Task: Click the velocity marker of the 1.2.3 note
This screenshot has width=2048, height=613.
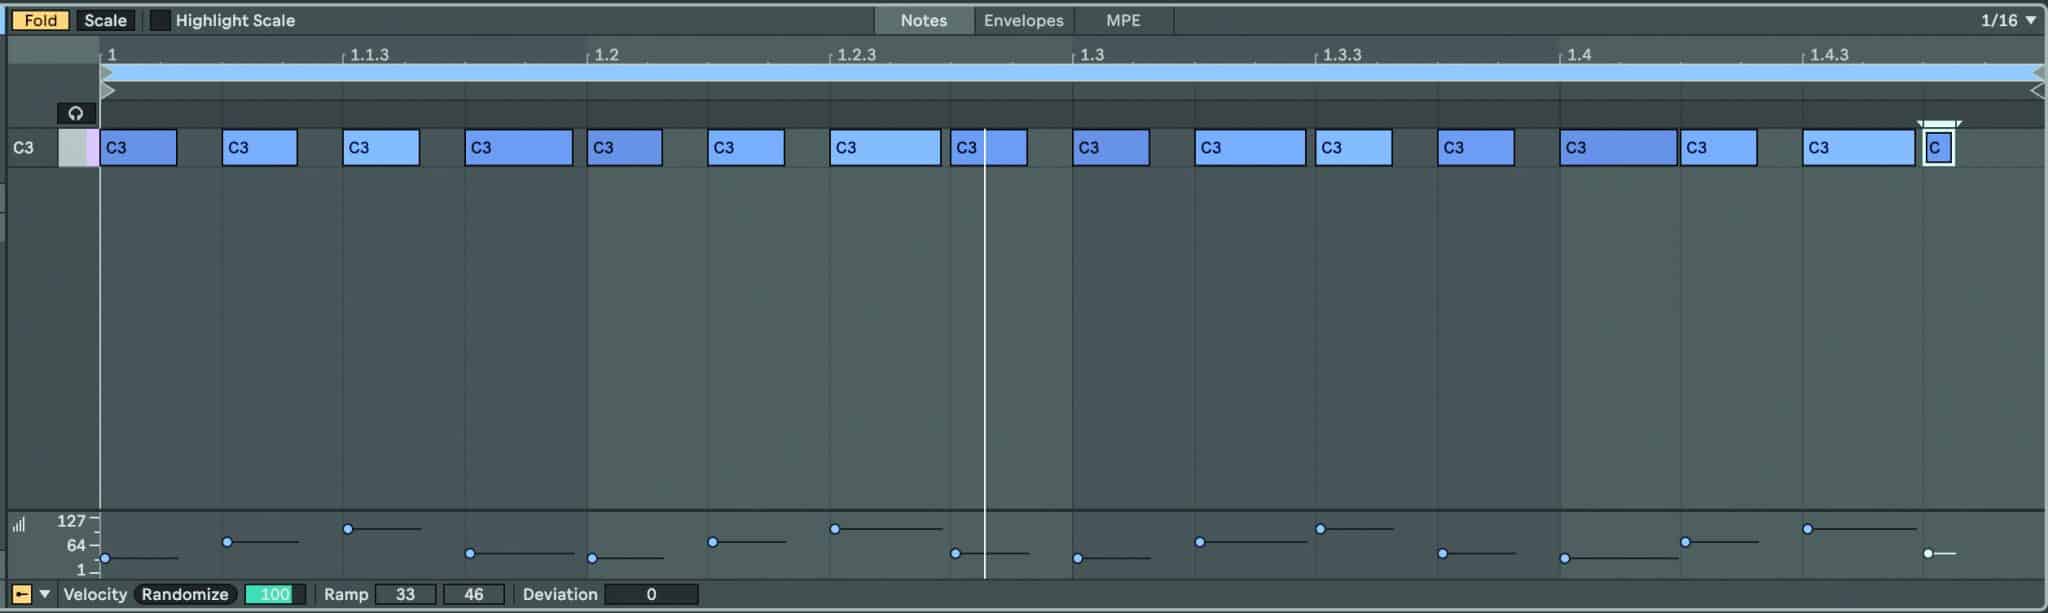Action: (x=835, y=529)
